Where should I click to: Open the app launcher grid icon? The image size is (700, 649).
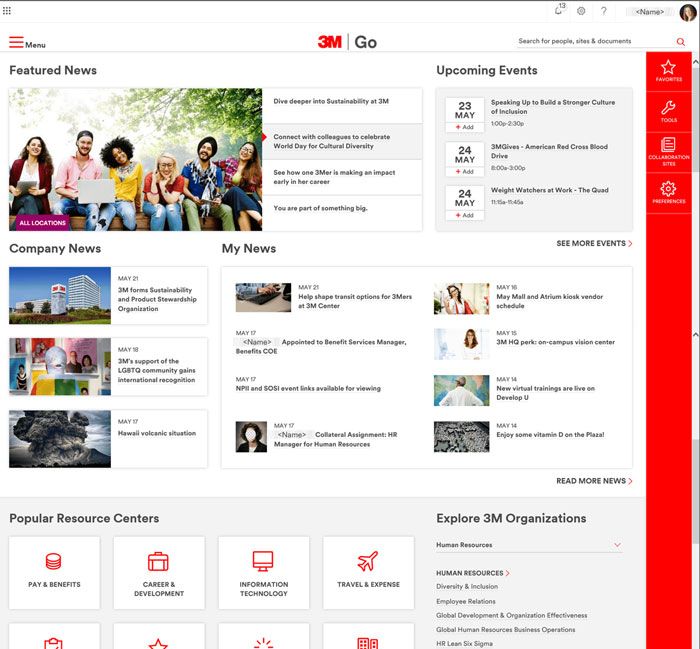coord(7,10)
